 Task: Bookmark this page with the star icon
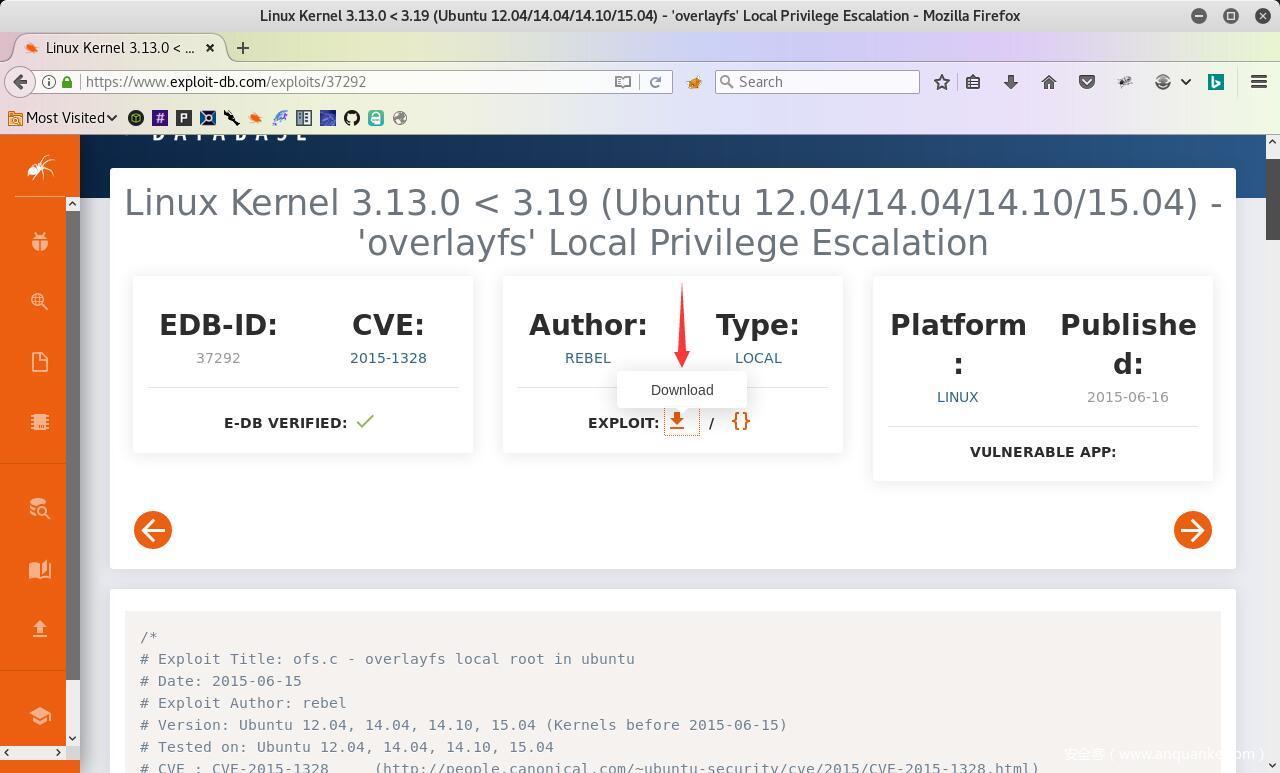click(941, 82)
